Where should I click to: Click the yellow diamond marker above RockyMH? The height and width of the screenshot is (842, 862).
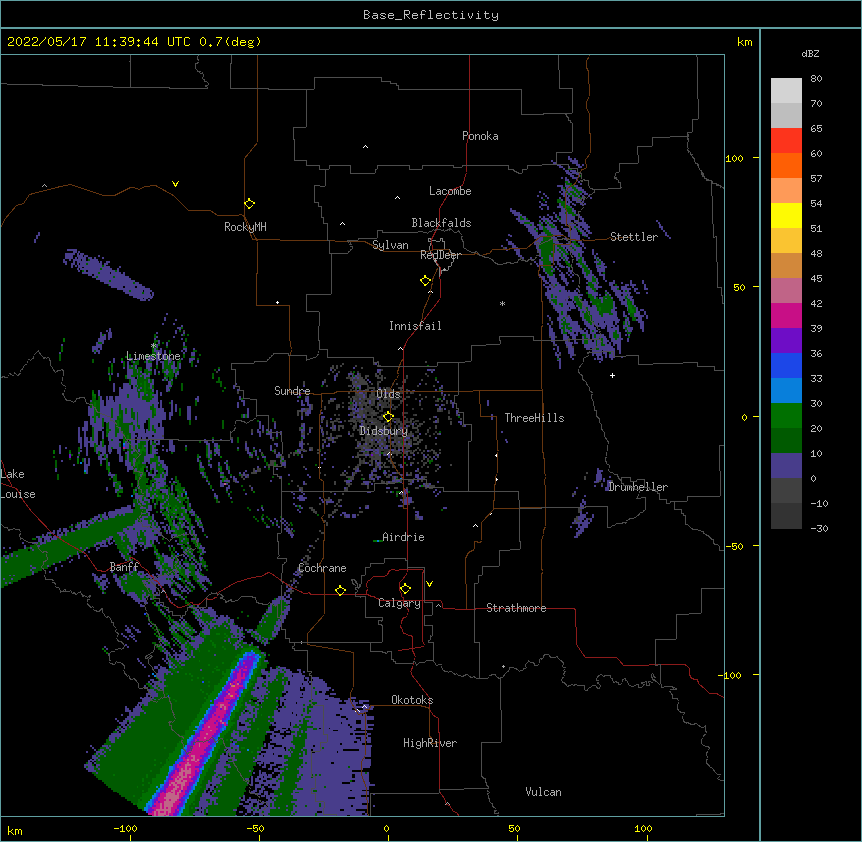249,204
